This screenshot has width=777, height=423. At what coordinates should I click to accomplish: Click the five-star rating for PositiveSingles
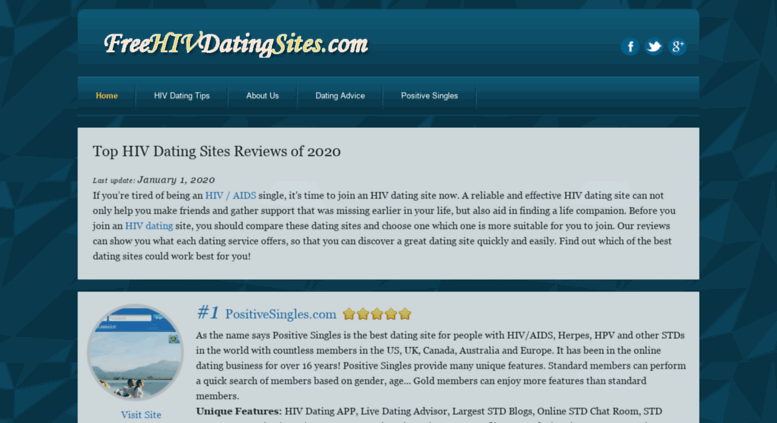point(377,314)
